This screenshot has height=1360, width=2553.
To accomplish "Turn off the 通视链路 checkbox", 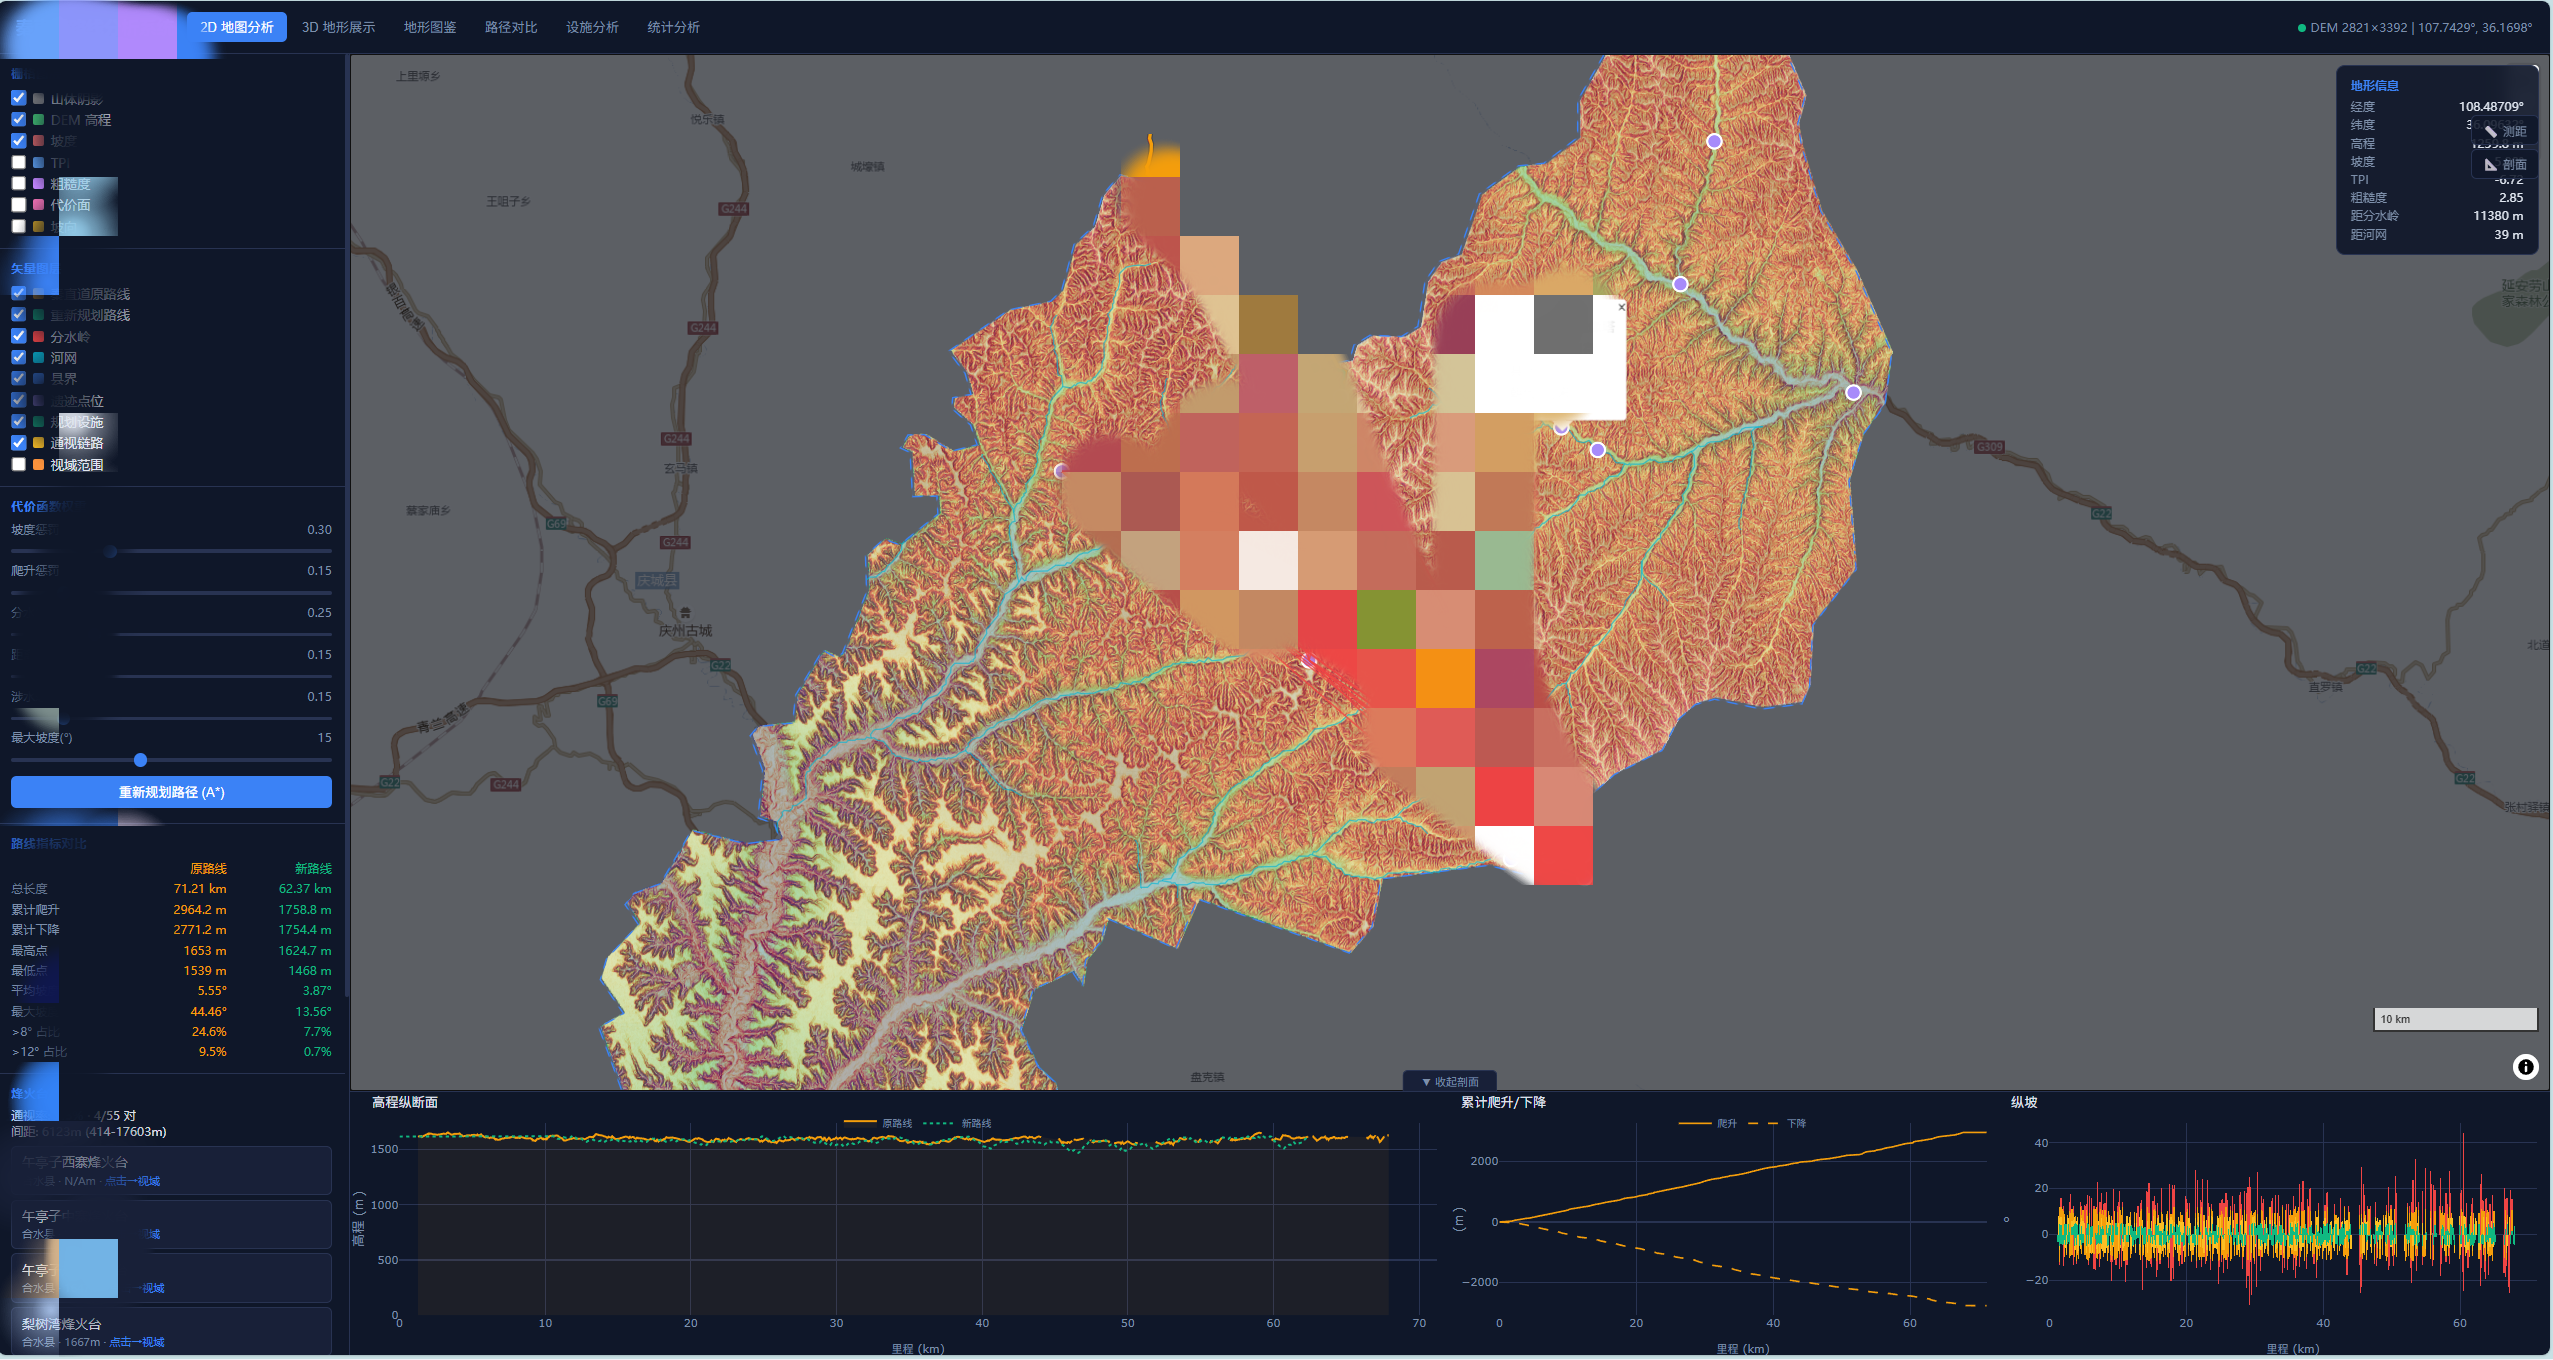I will 18,443.
